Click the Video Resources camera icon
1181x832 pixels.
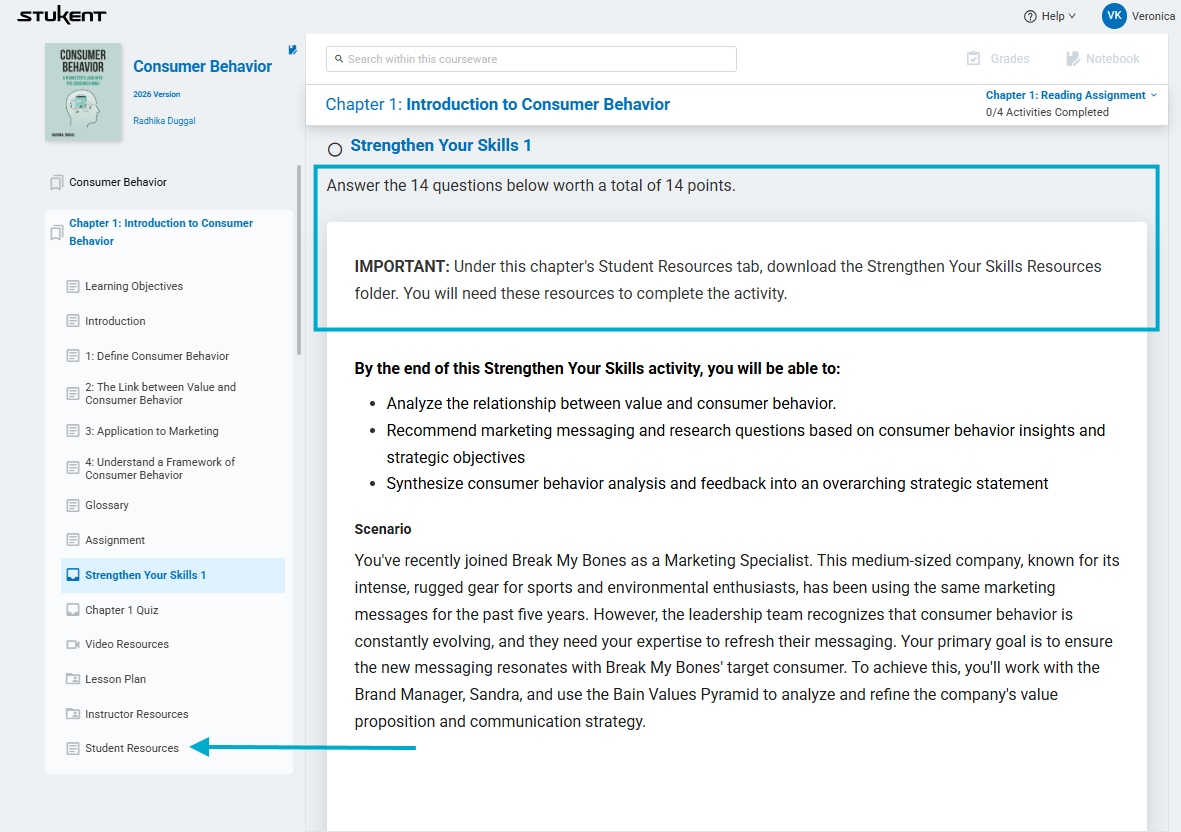73,644
